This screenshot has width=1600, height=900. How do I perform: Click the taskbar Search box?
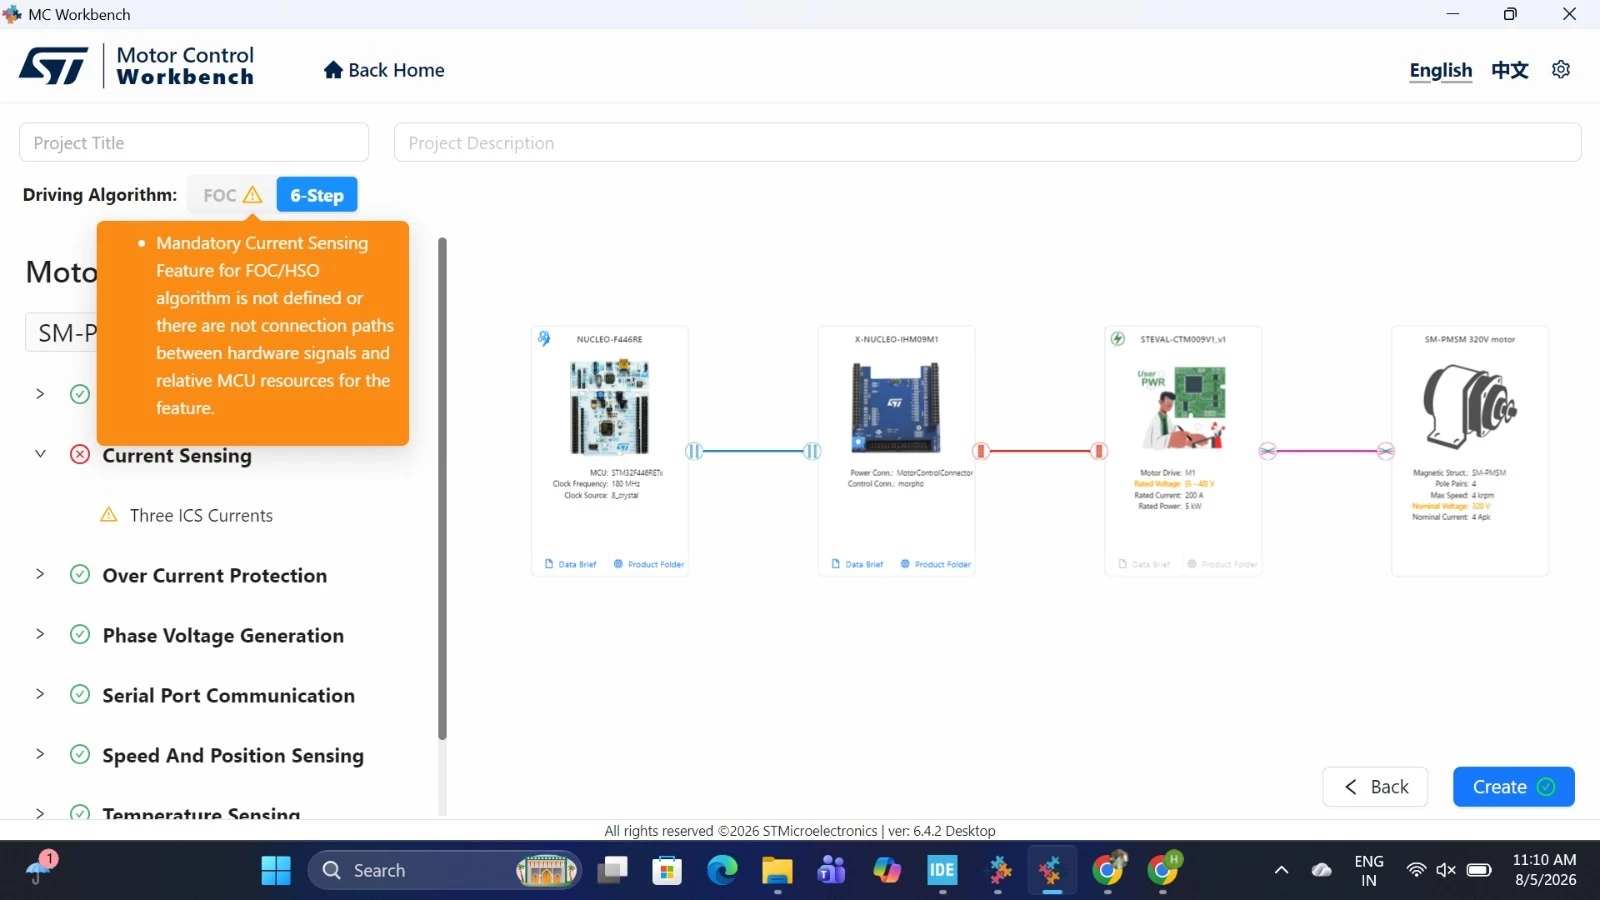[445, 871]
